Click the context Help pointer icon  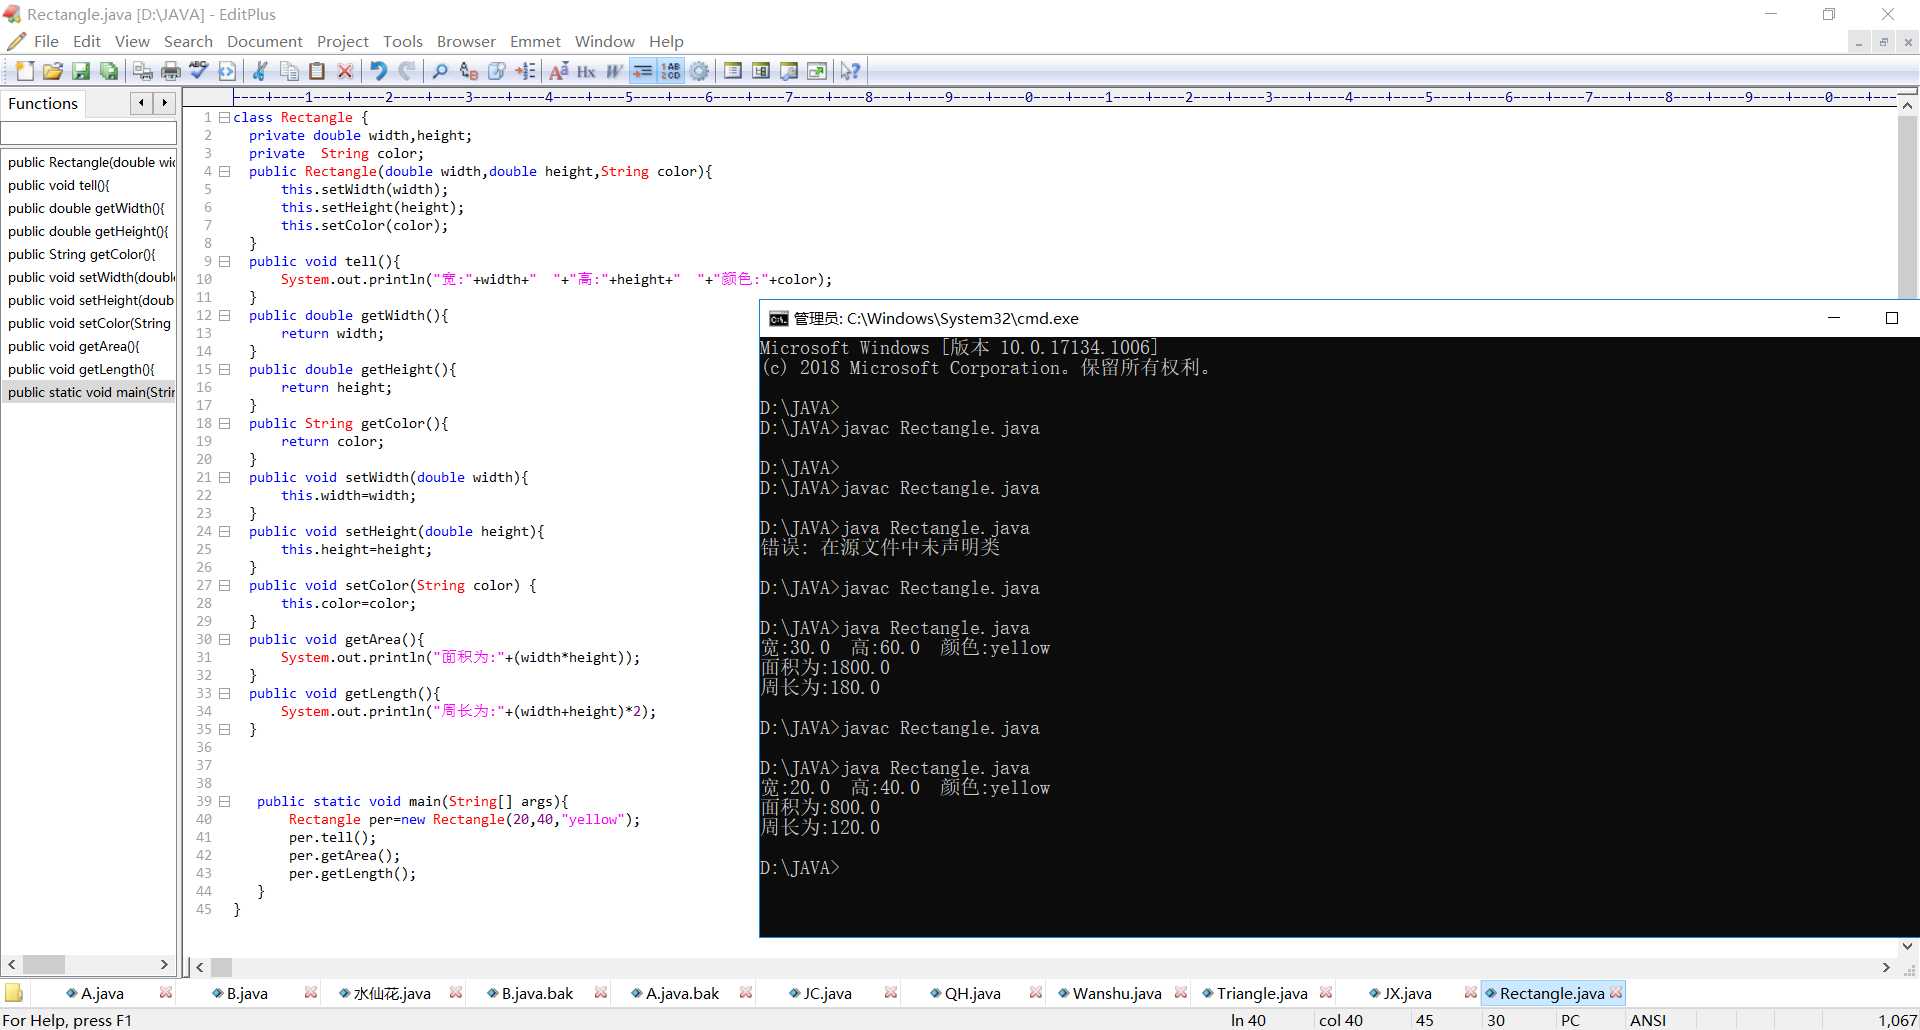coord(850,71)
